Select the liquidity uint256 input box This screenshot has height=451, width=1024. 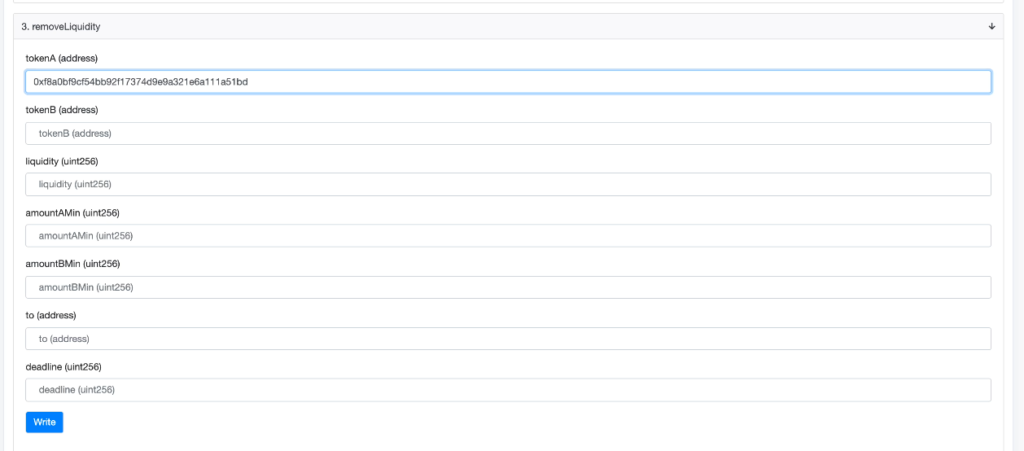[x=508, y=184]
